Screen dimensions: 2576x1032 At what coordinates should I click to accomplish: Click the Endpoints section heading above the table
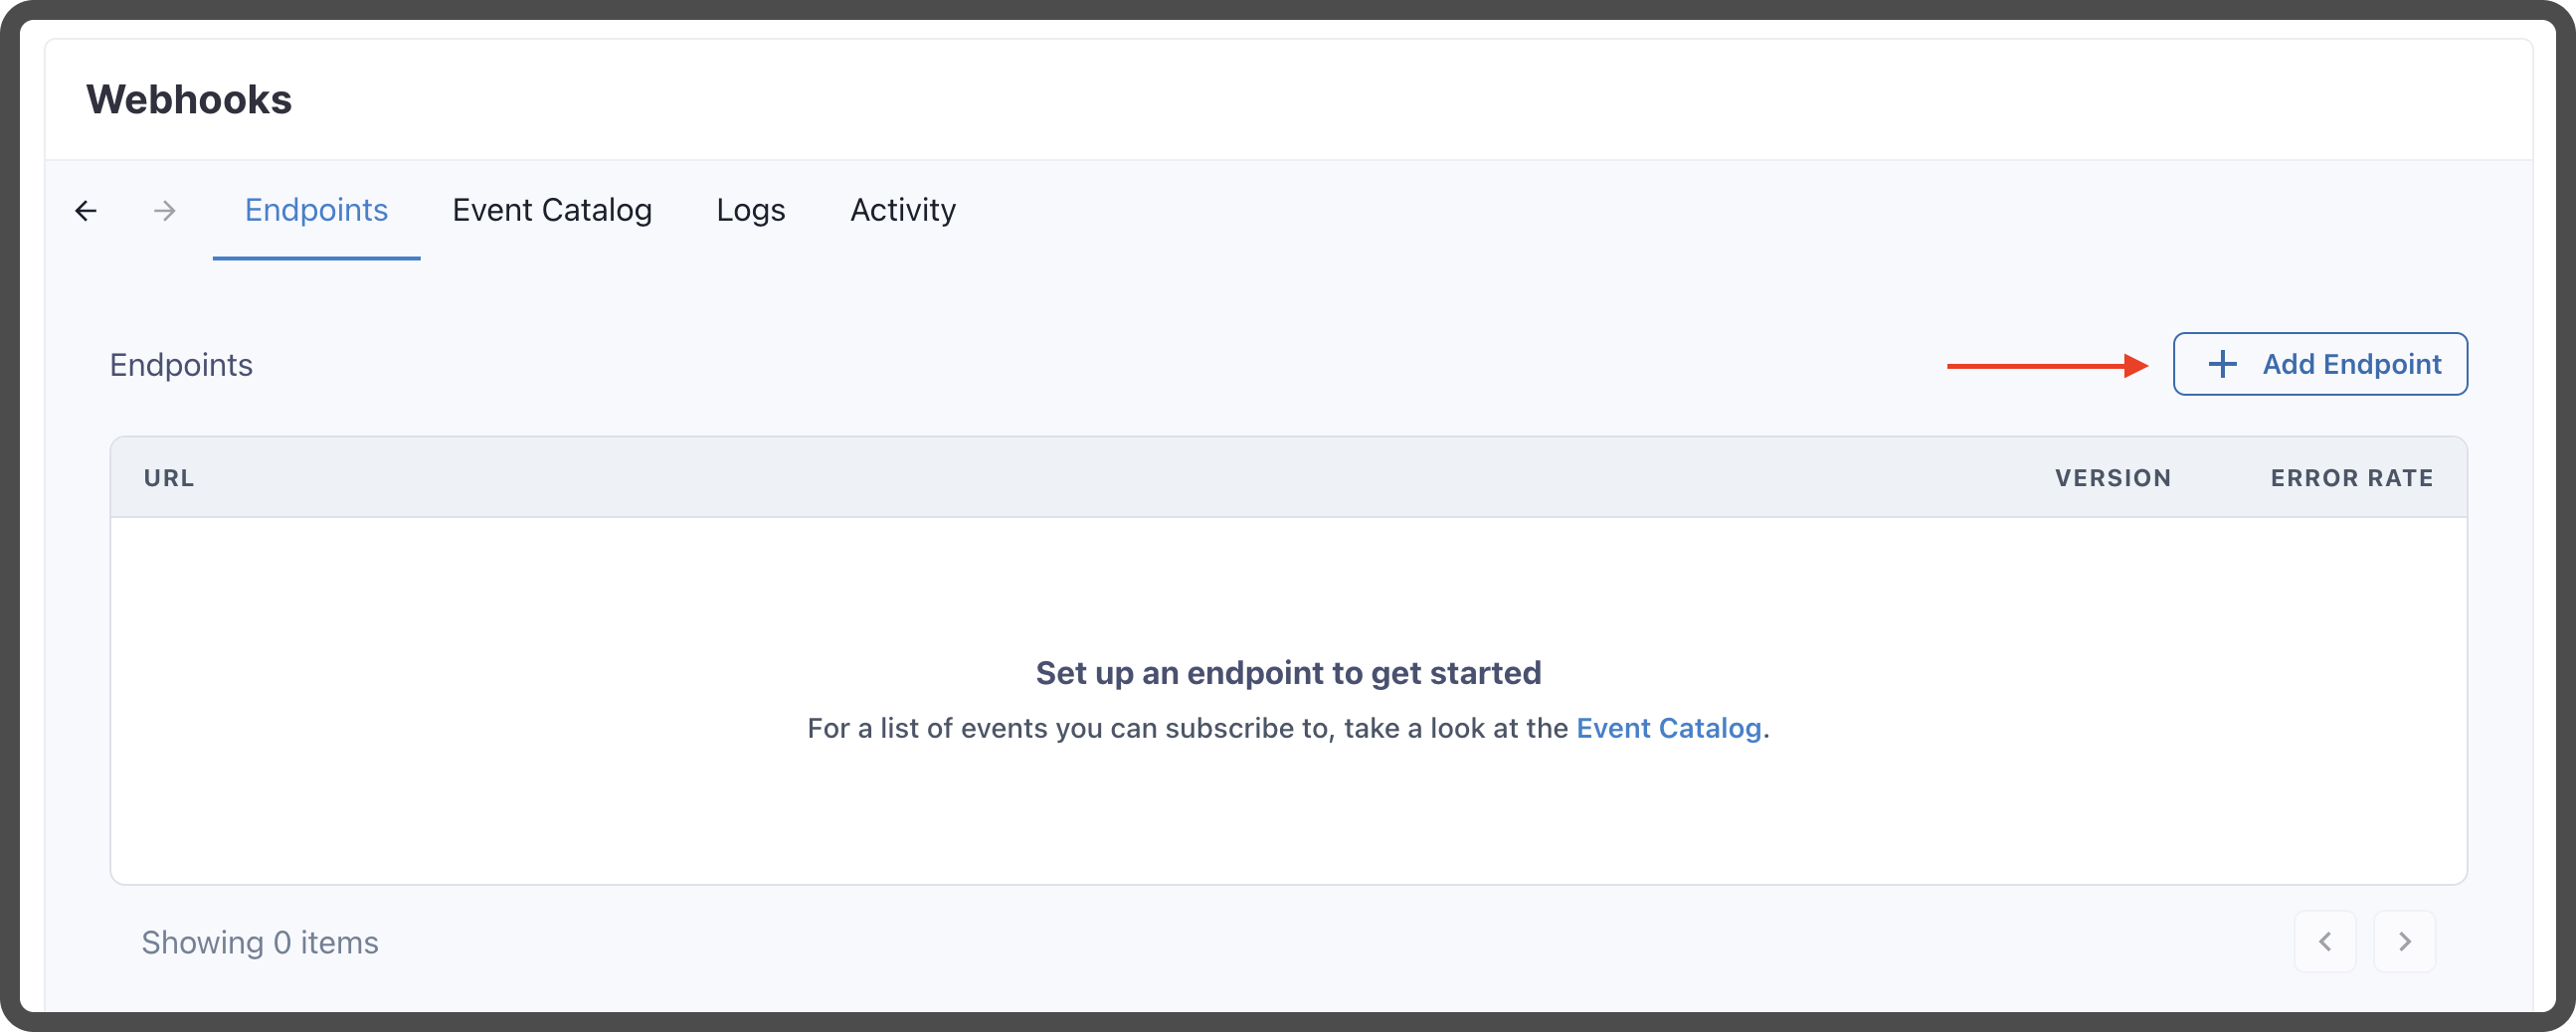pyautogui.click(x=181, y=365)
